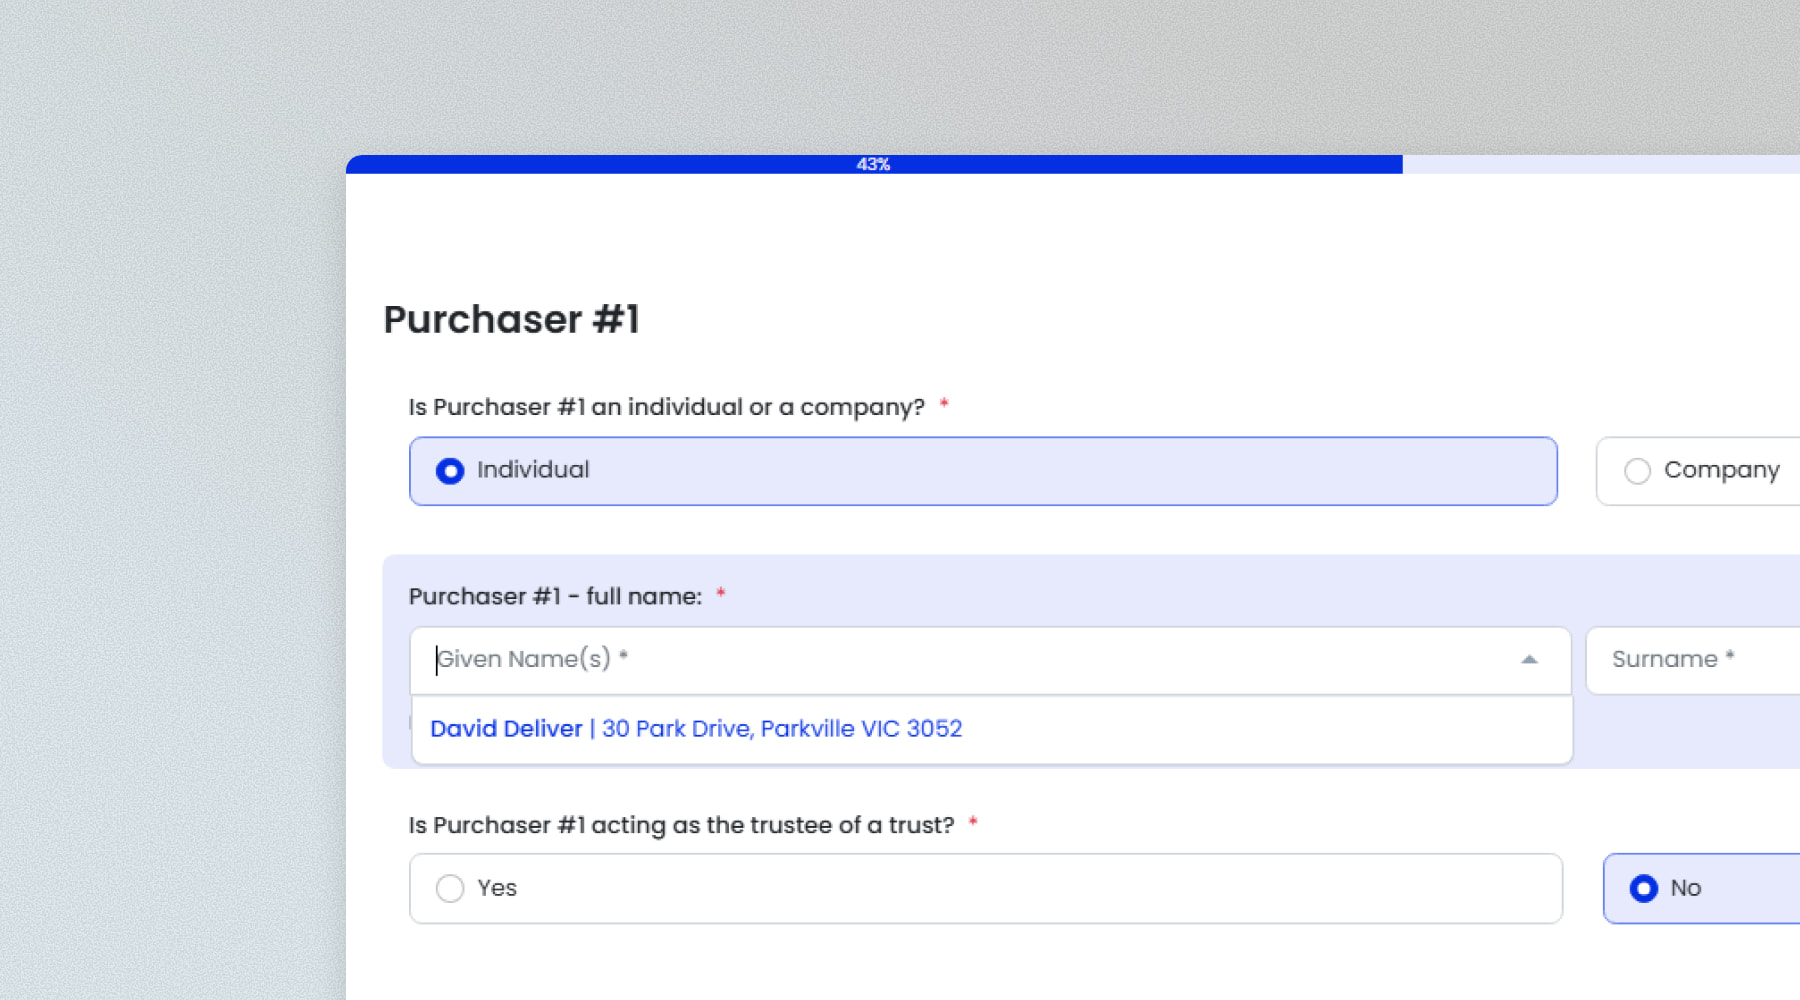
Task: Click the No option label text
Action: click(1685, 888)
